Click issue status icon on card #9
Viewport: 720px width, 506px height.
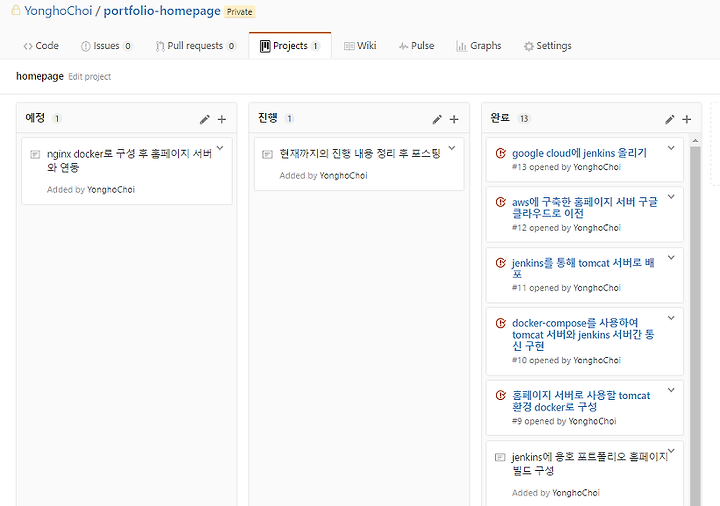501,395
